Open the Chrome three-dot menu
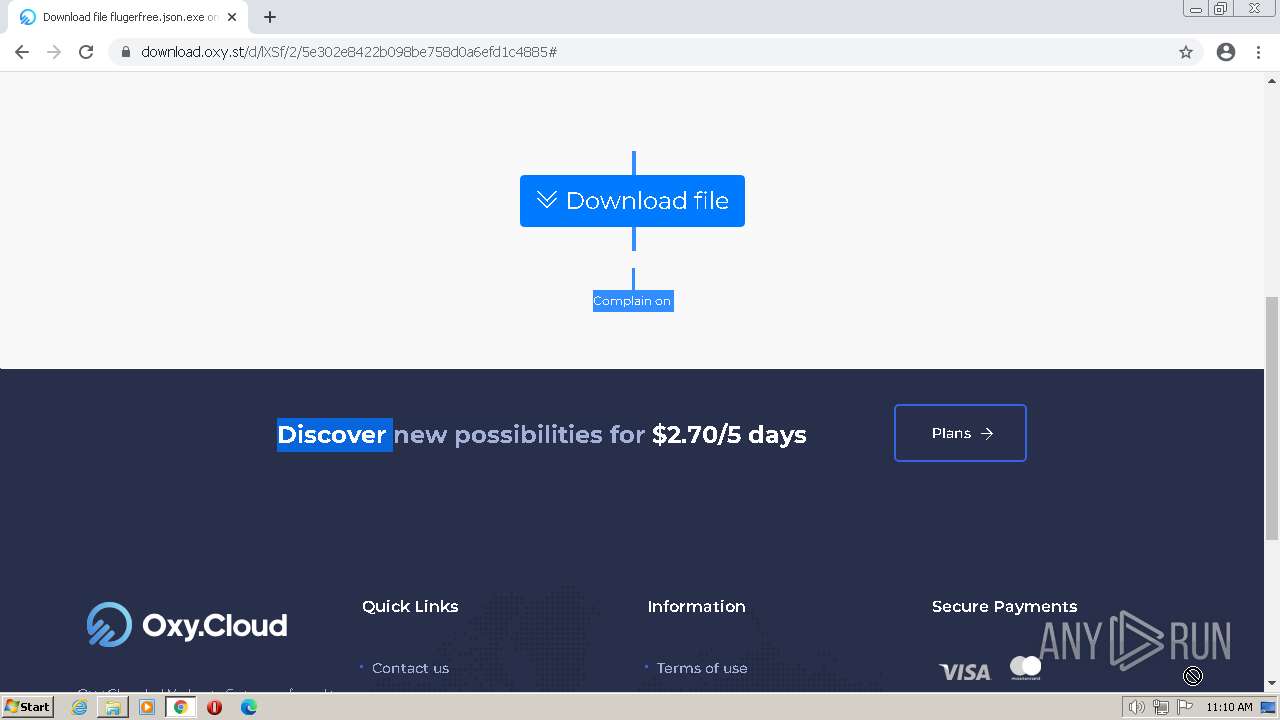This screenshot has width=1280, height=720. pos(1258,52)
